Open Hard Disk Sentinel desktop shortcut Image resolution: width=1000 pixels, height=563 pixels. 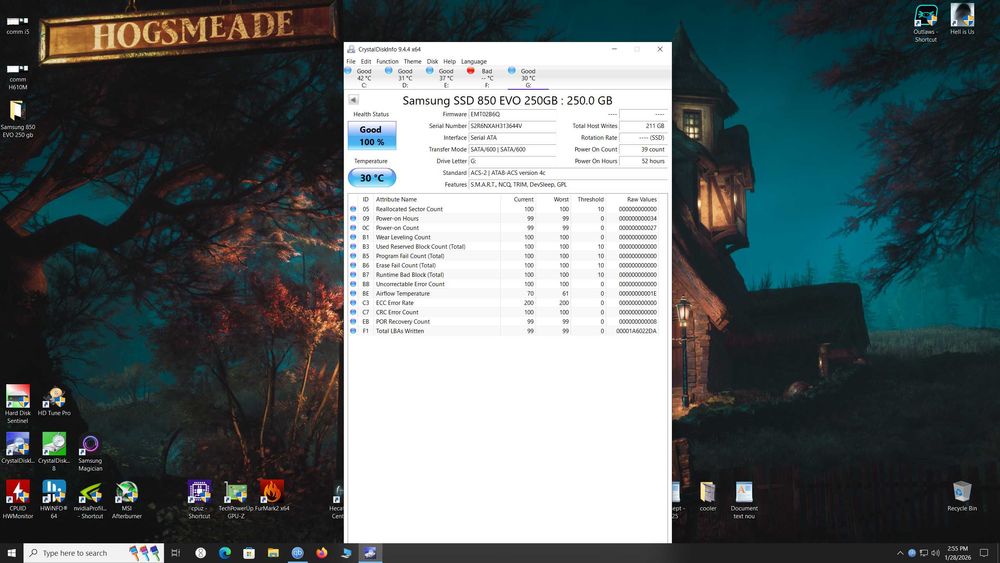[x=18, y=404]
